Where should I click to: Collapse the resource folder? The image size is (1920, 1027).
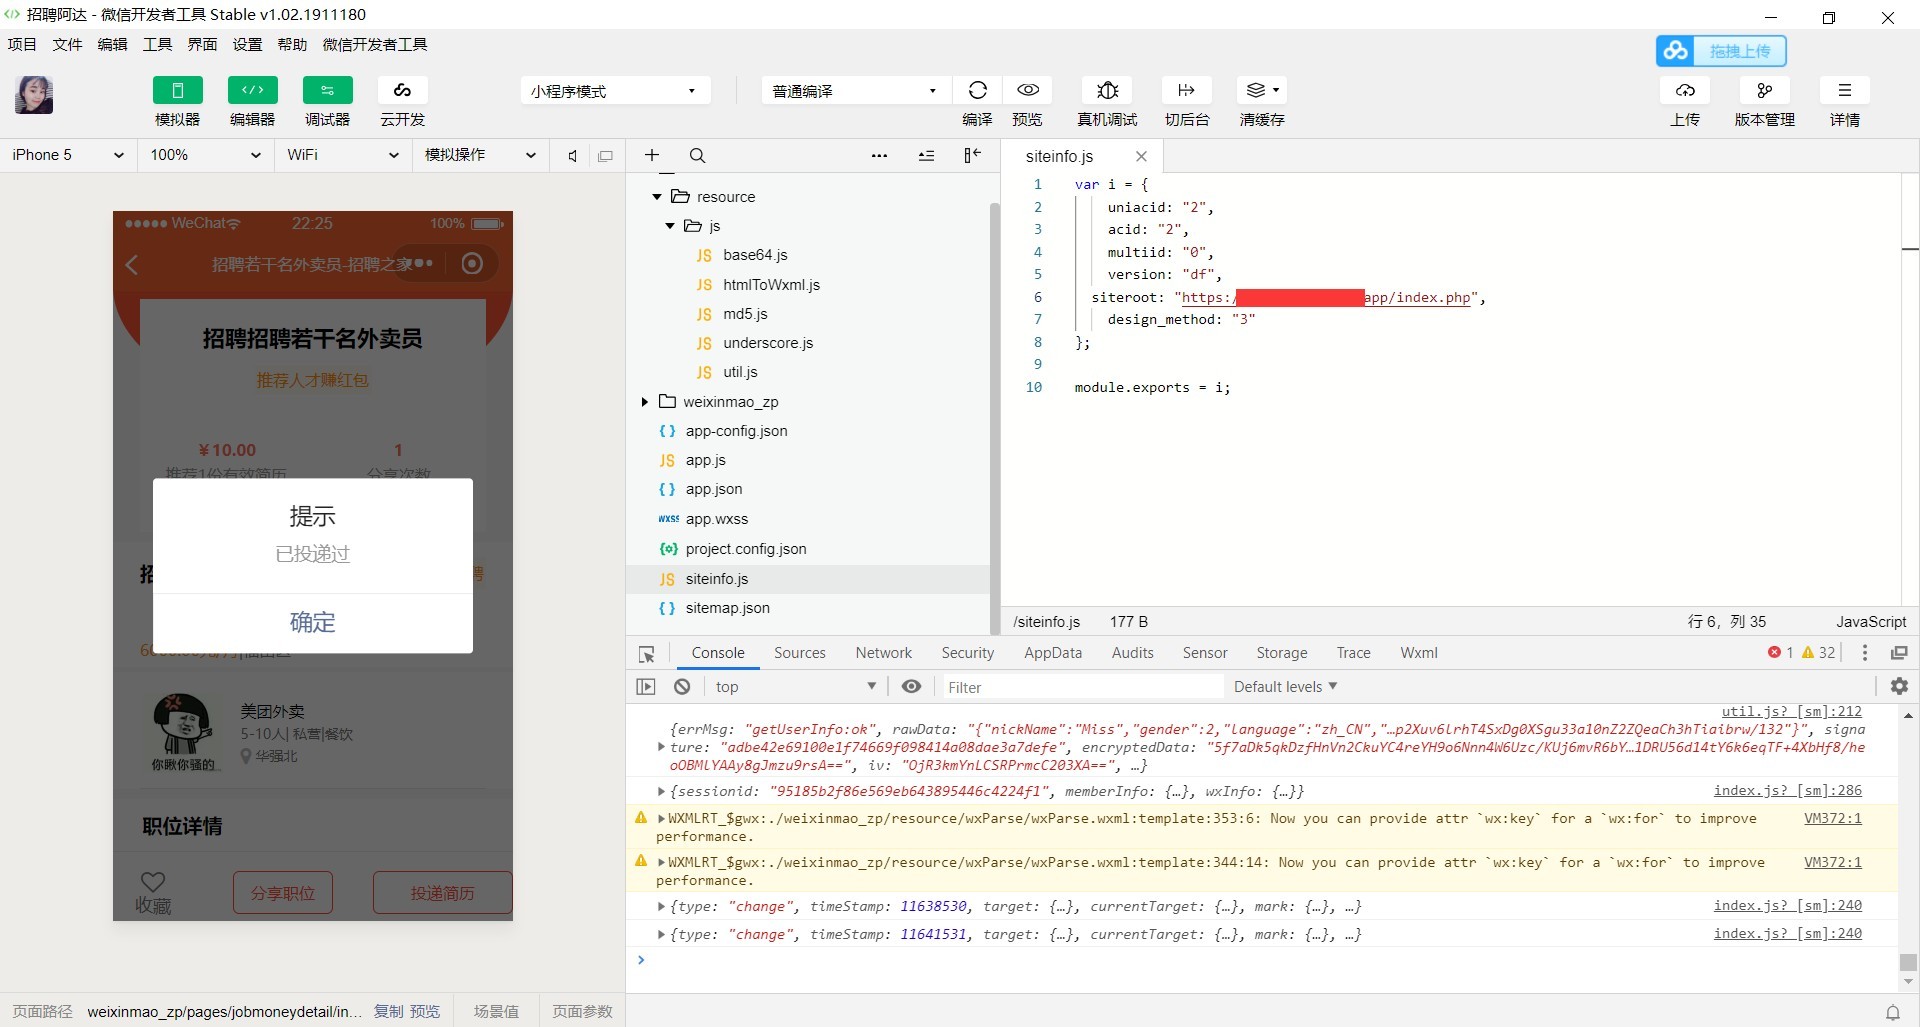coord(657,197)
